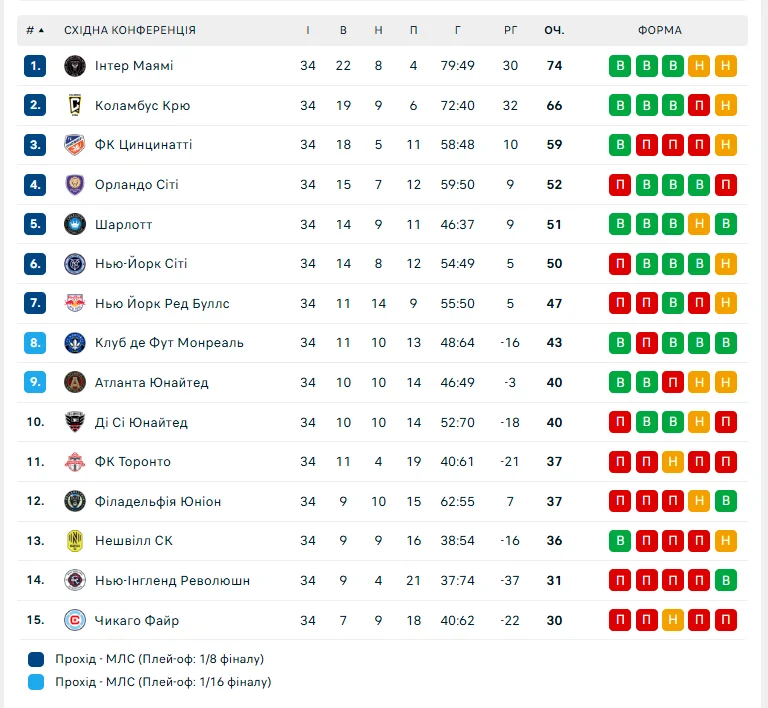Click the rank 1 position badge
The height and width of the screenshot is (708, 768).
click(x=36, y=66)
